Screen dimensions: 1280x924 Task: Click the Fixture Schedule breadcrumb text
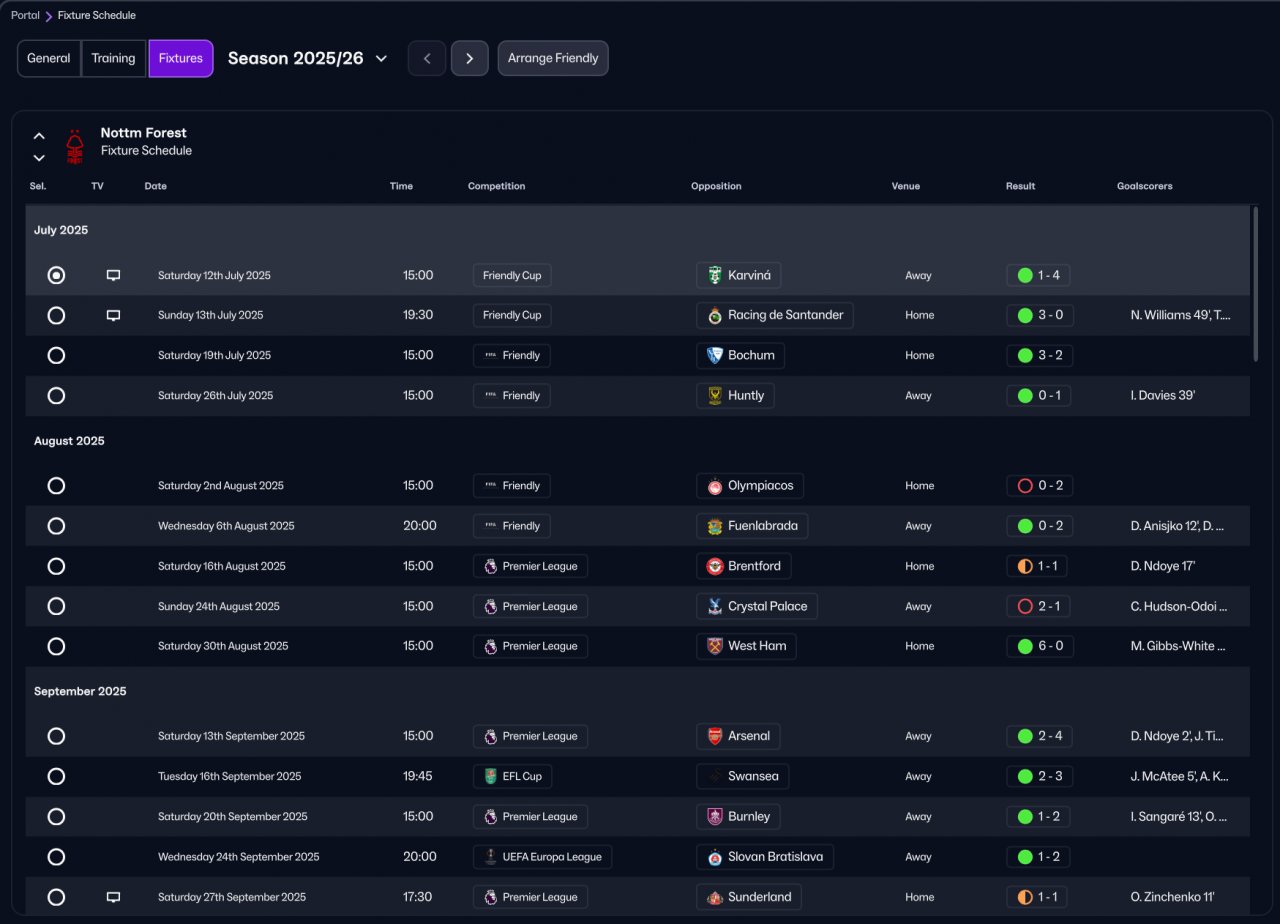tap(97, 15)
